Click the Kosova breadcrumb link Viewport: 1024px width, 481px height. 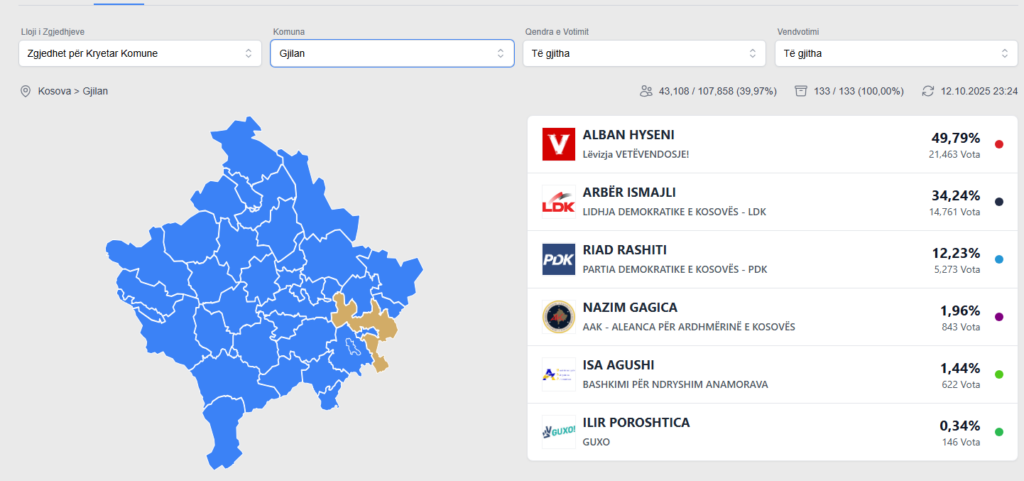(54, 91)
